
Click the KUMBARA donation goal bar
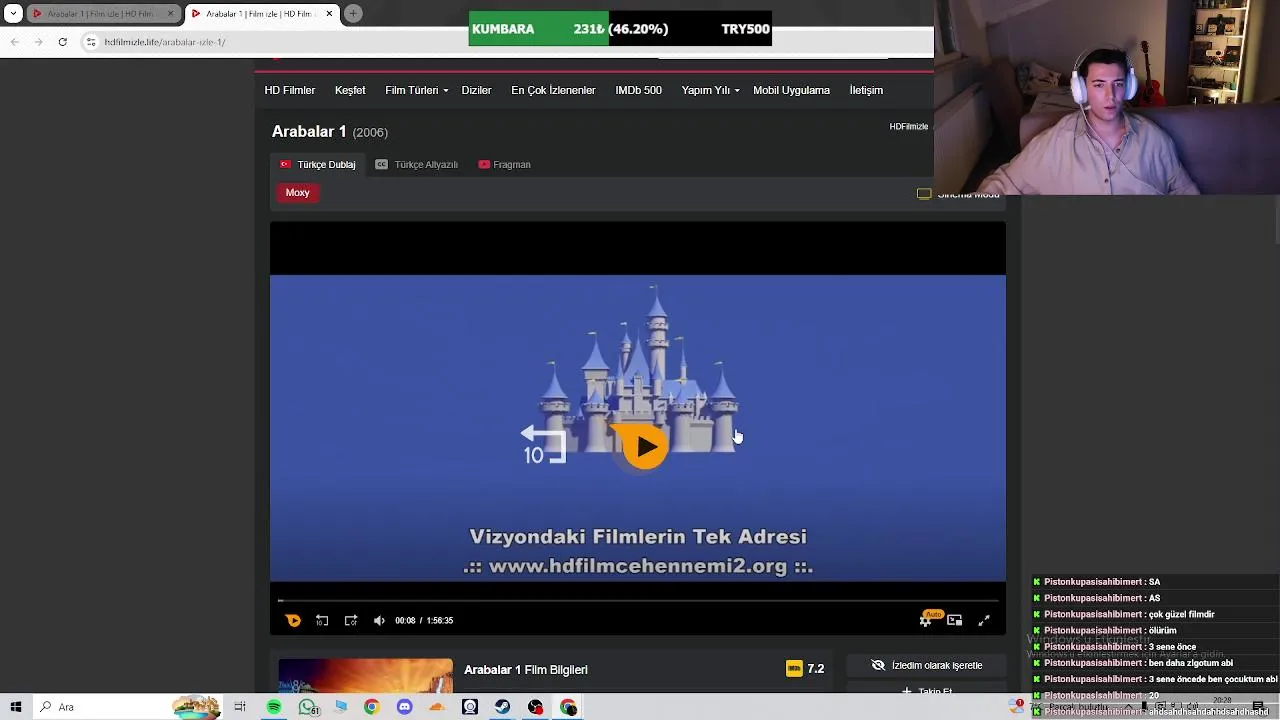(x=620, y=29)
